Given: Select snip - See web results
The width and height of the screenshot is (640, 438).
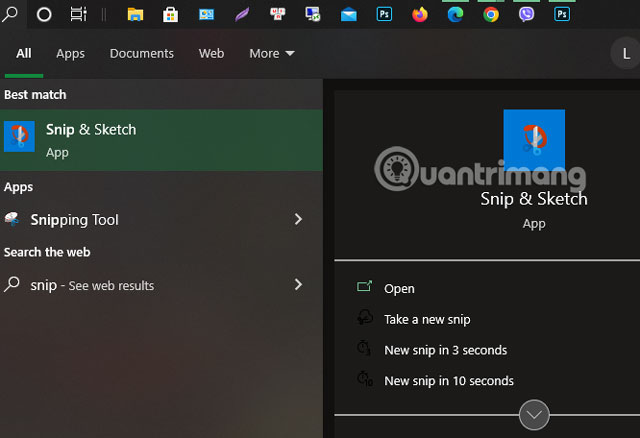Looking at the screenshot, I should click(161, 285).
